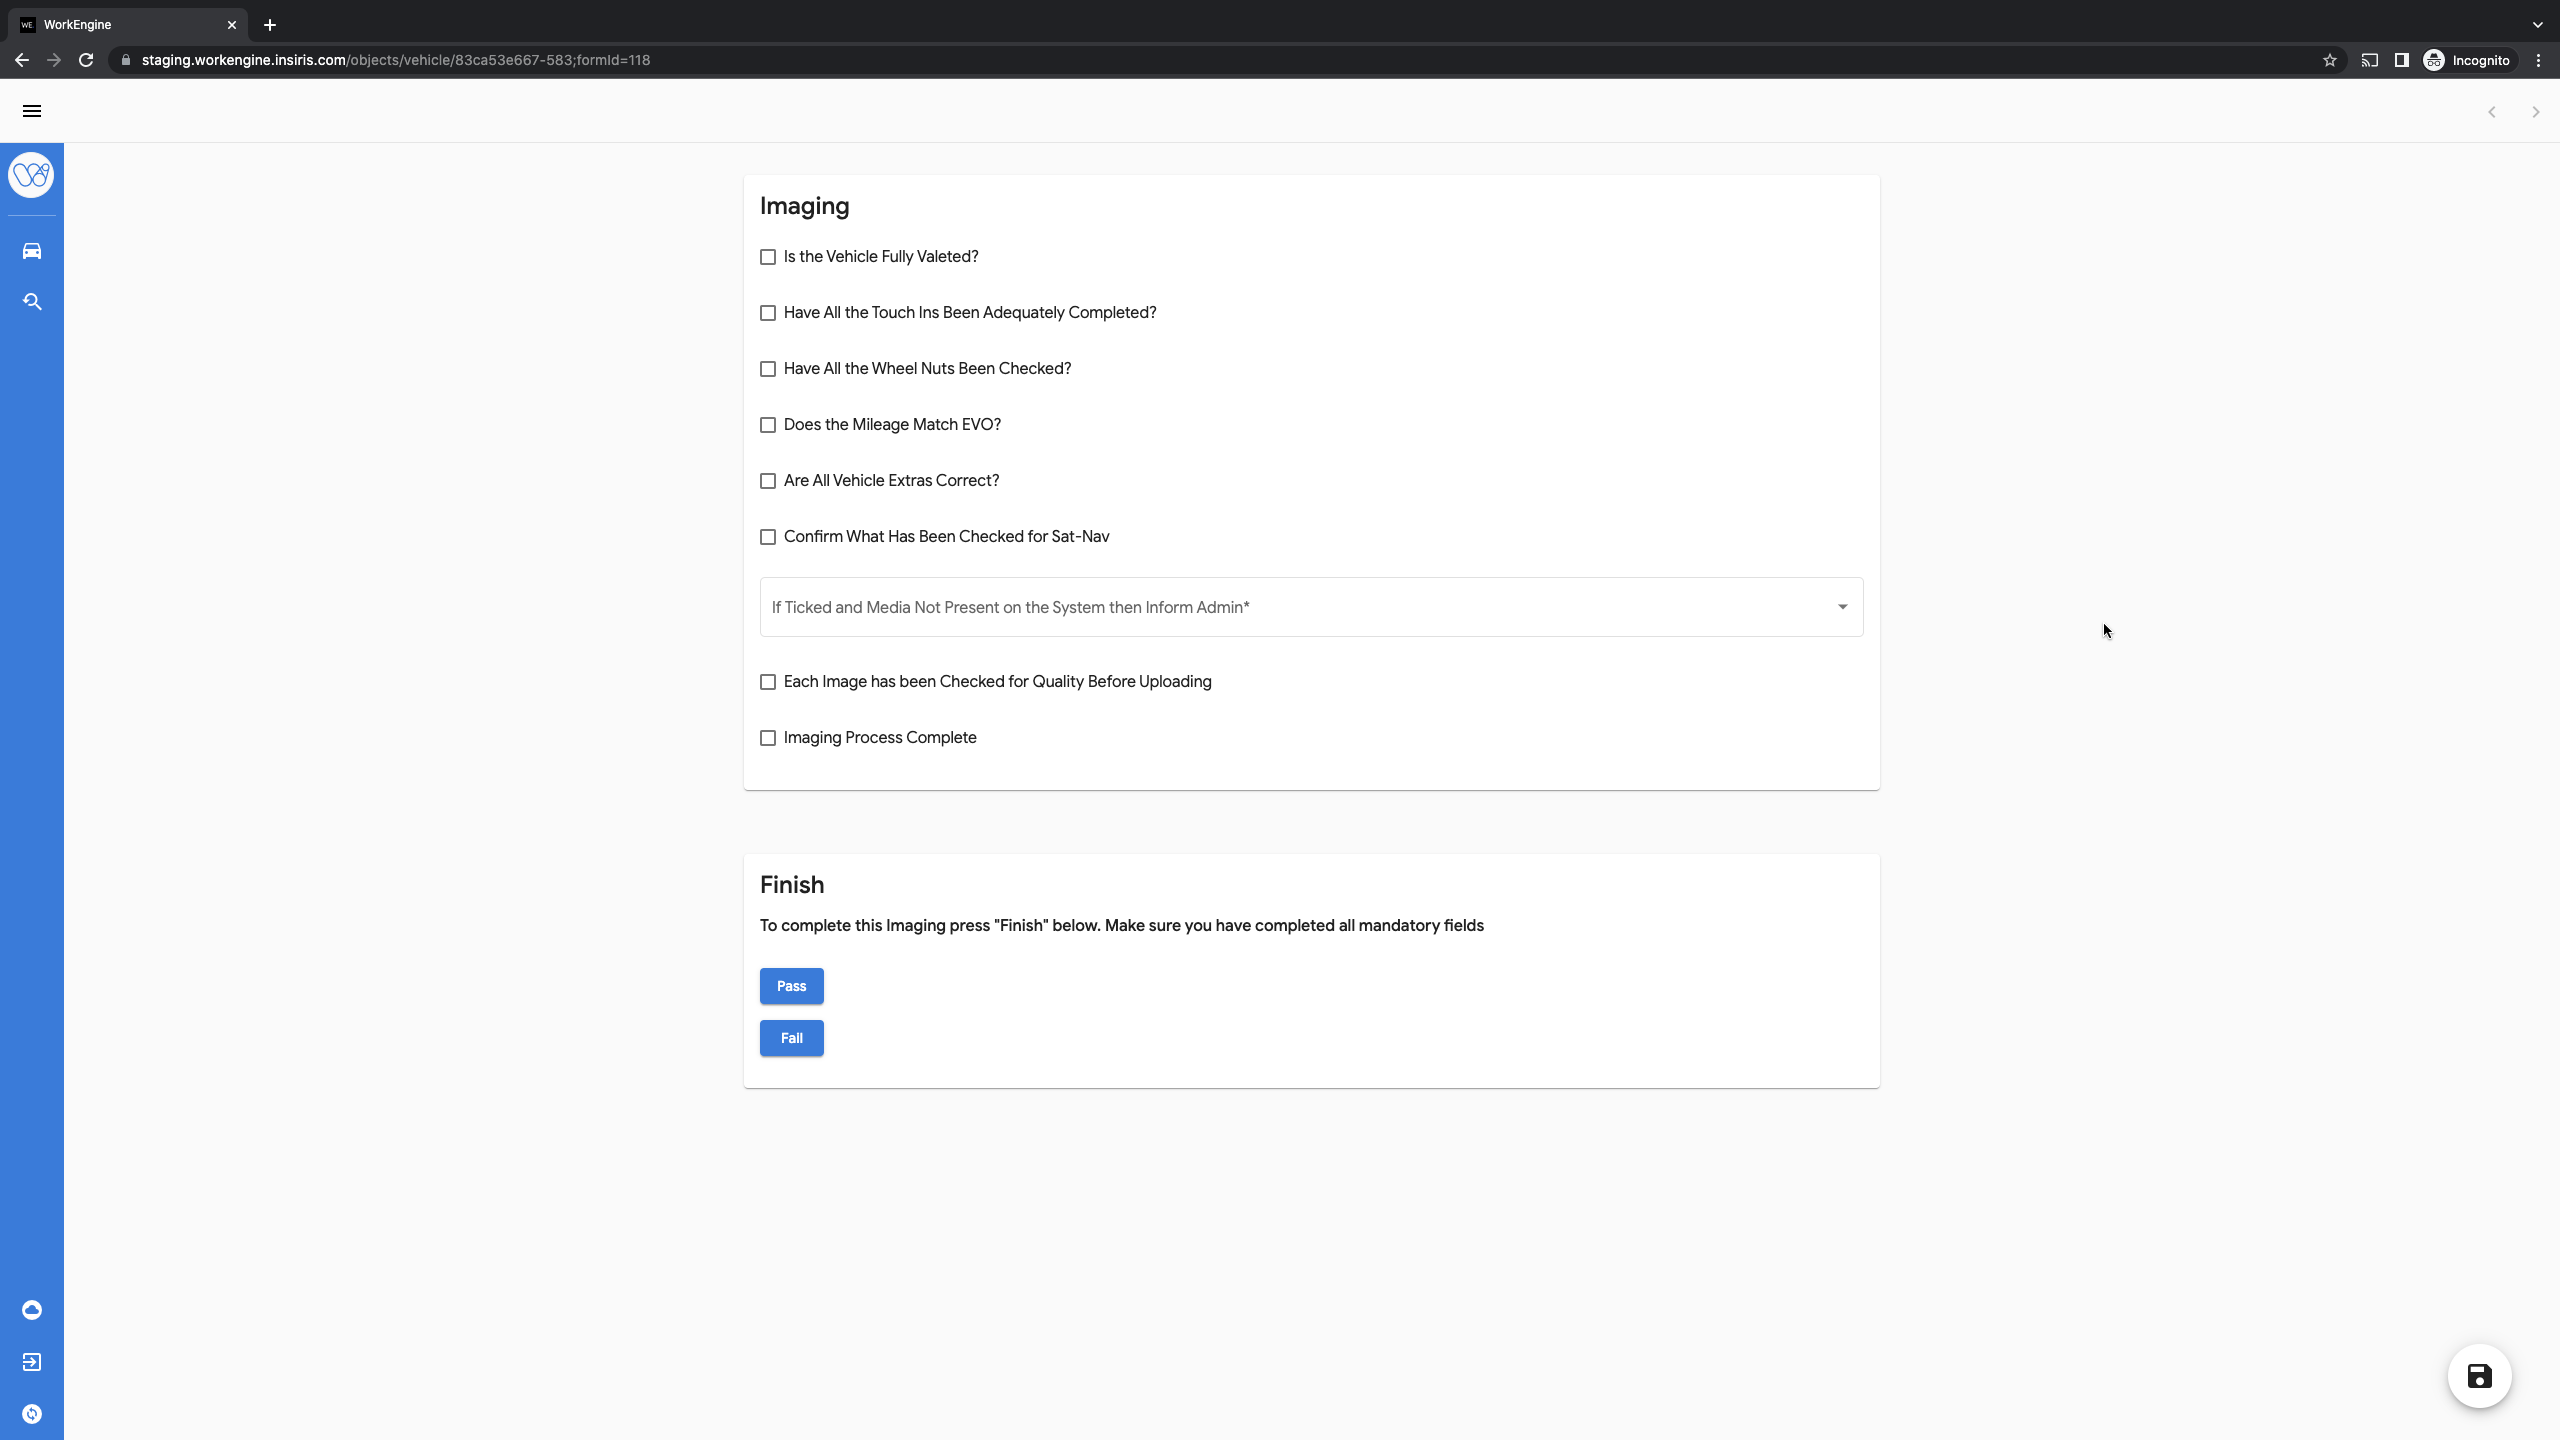The image size is (2560, 1440).
Task: Bookmark this page with star icon
Action: click(x=2329, y=60)
